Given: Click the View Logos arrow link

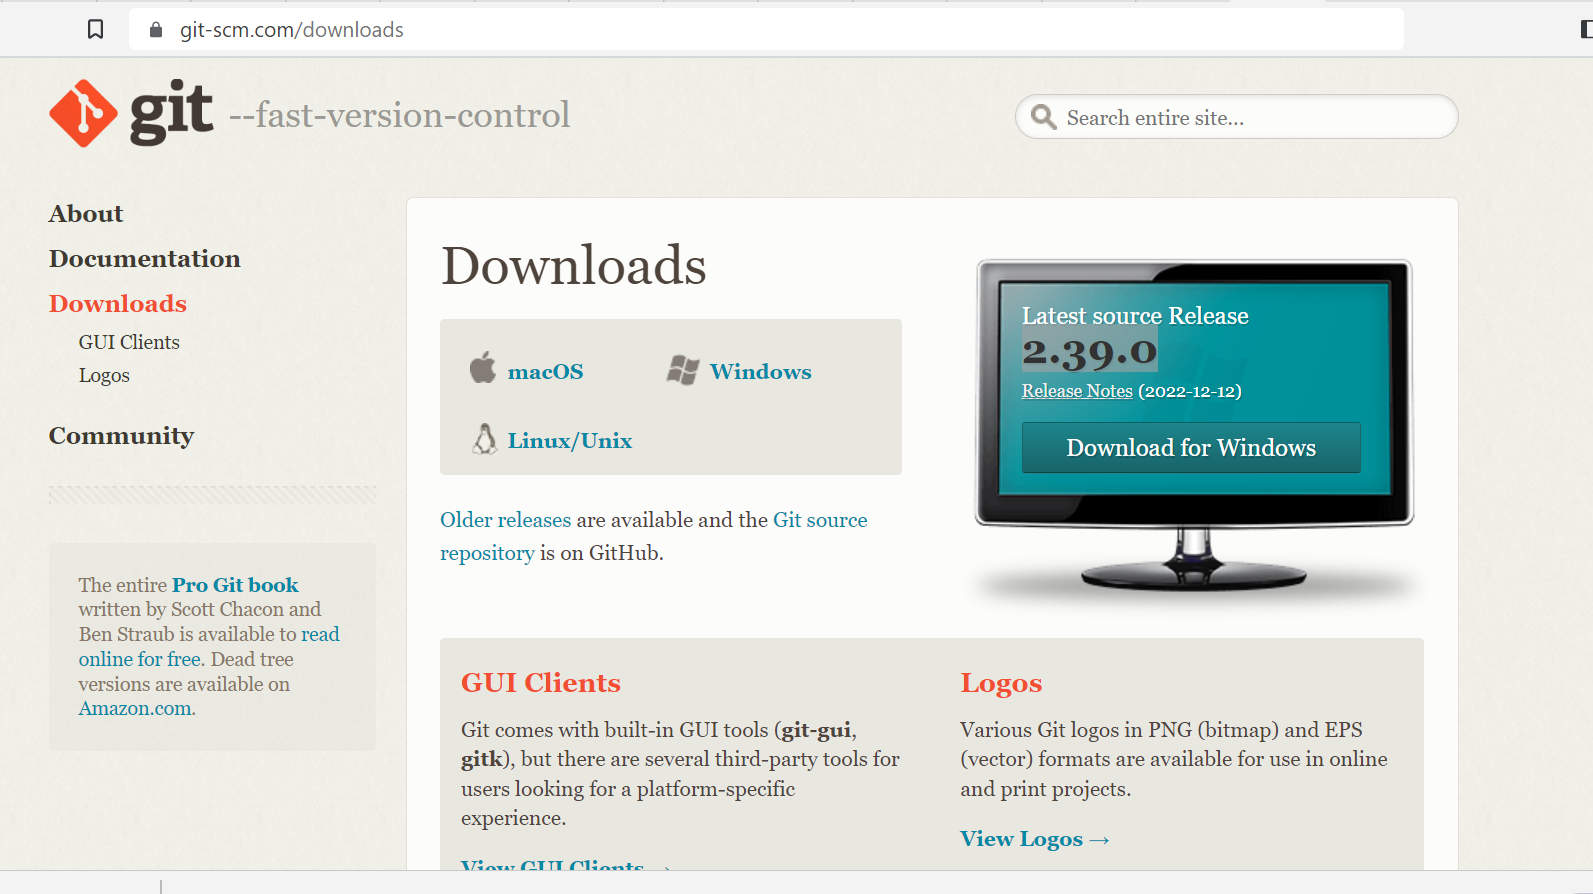Looking at the screenshot, I should pos(1035,839).
